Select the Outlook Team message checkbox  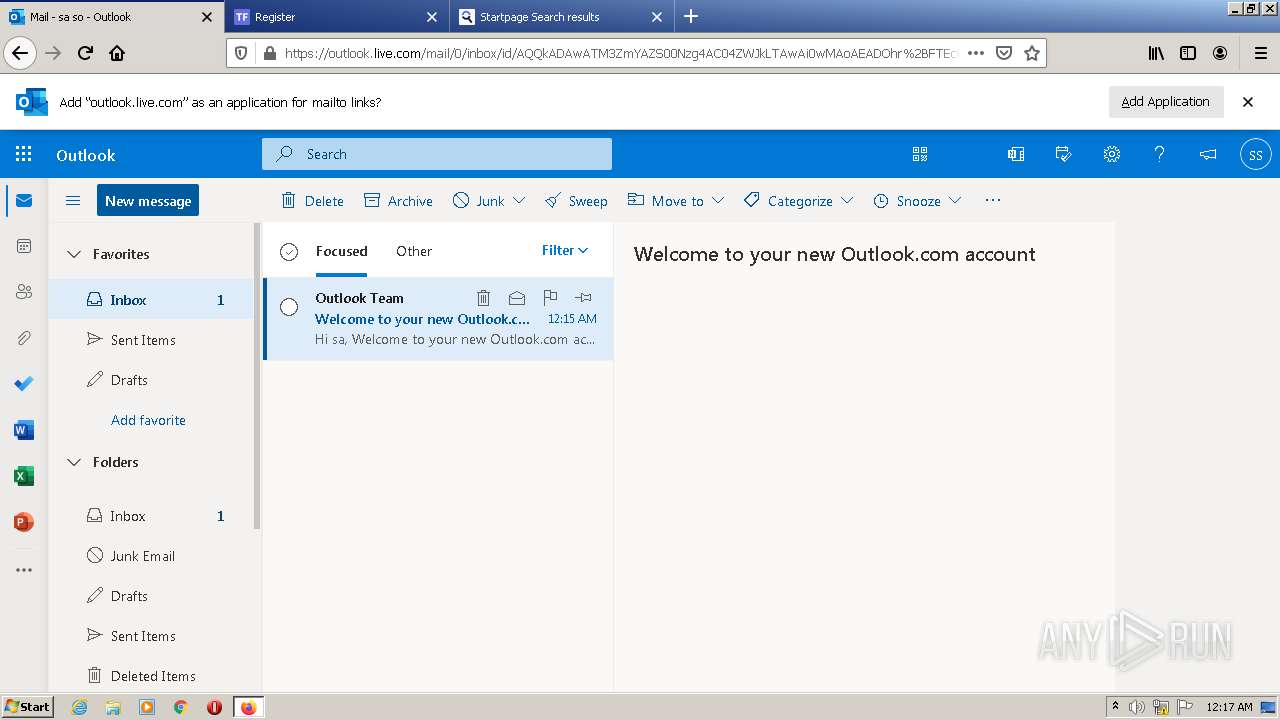pos(289,307)
